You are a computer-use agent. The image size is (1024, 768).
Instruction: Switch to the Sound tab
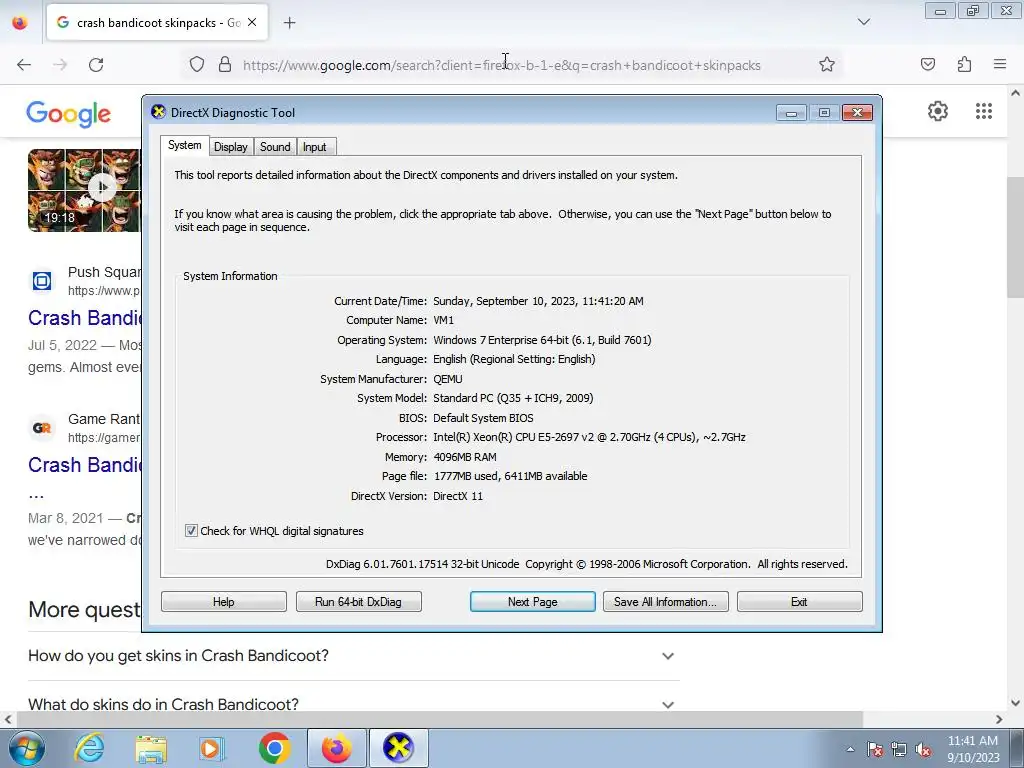[275, 147]
